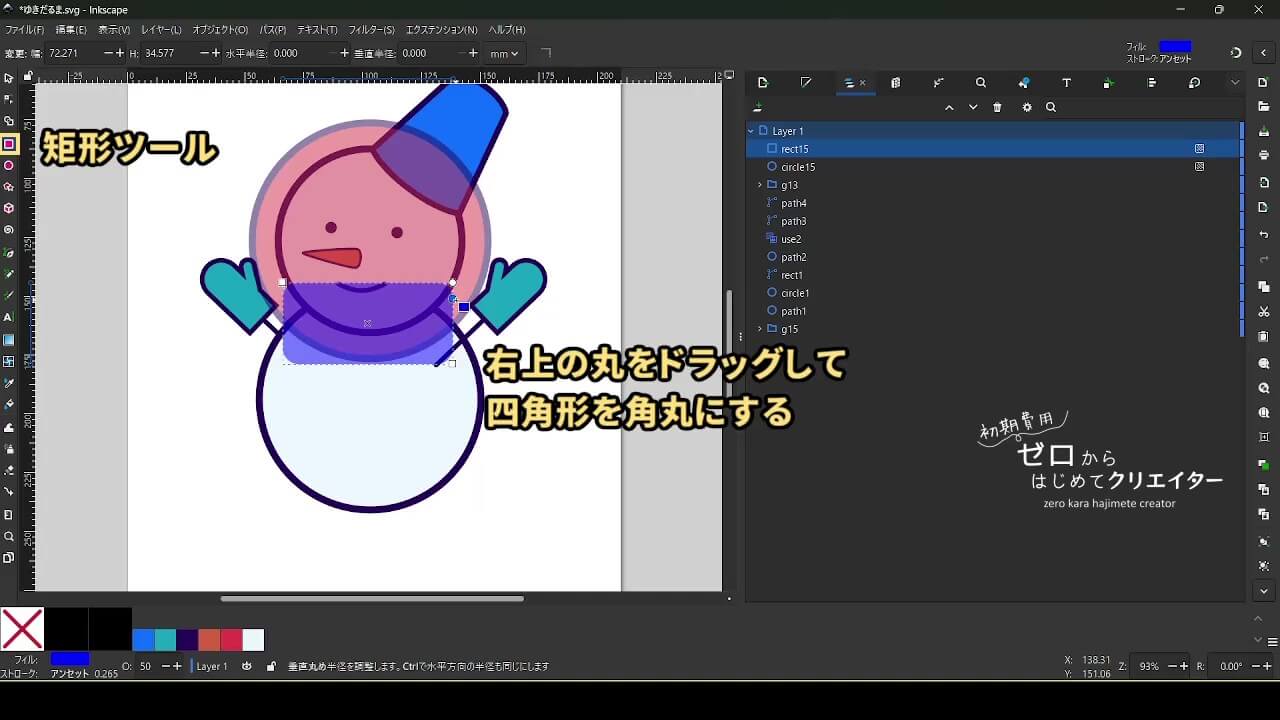
Task: Select circle15 in the layers list
Action: pos(798,167)
